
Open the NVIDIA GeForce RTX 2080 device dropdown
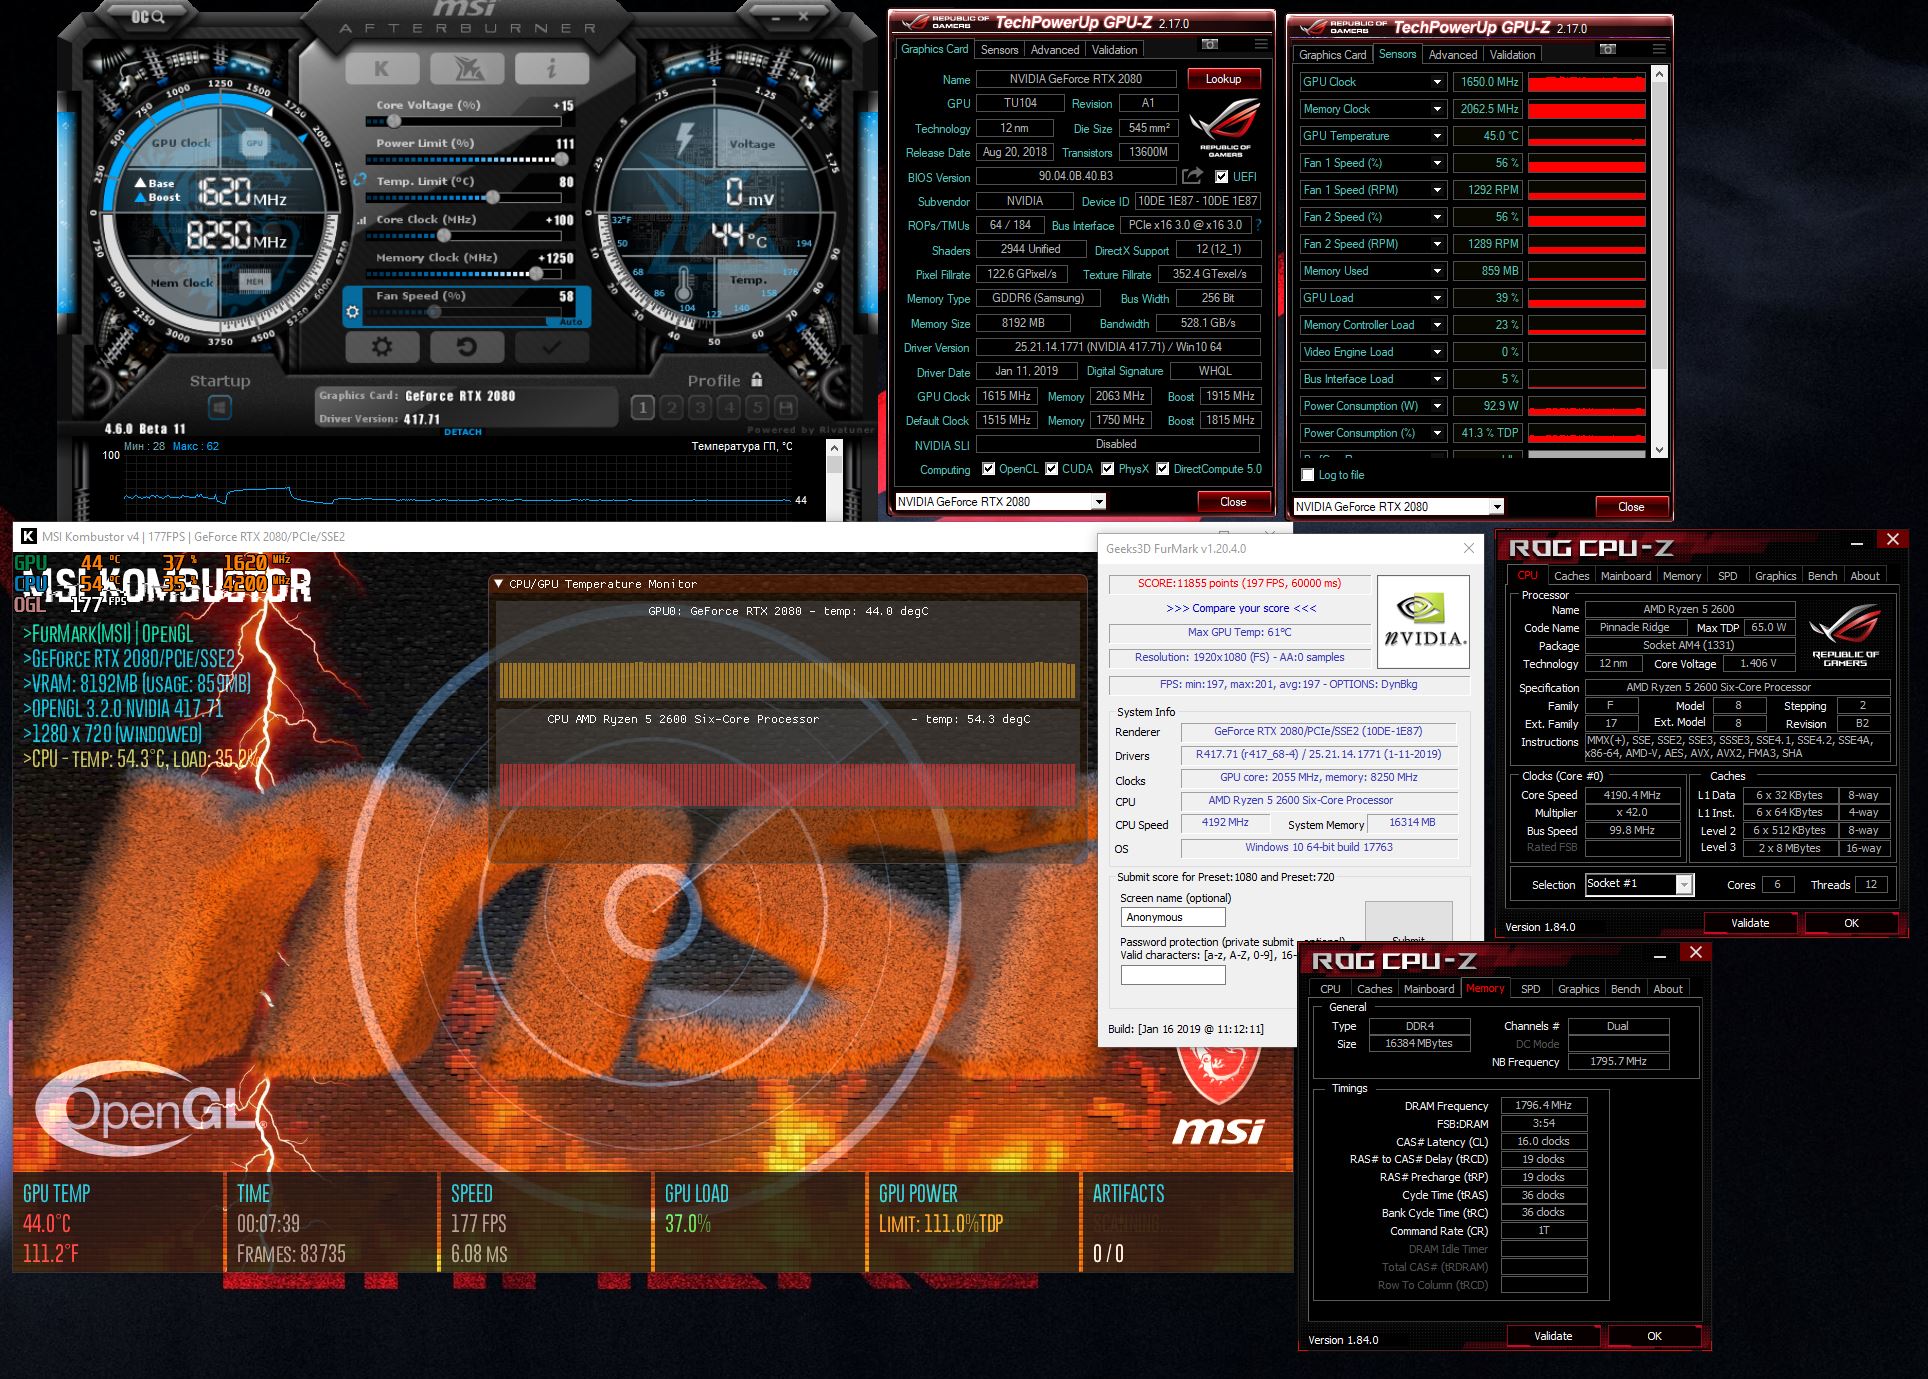coord(1098,502)
